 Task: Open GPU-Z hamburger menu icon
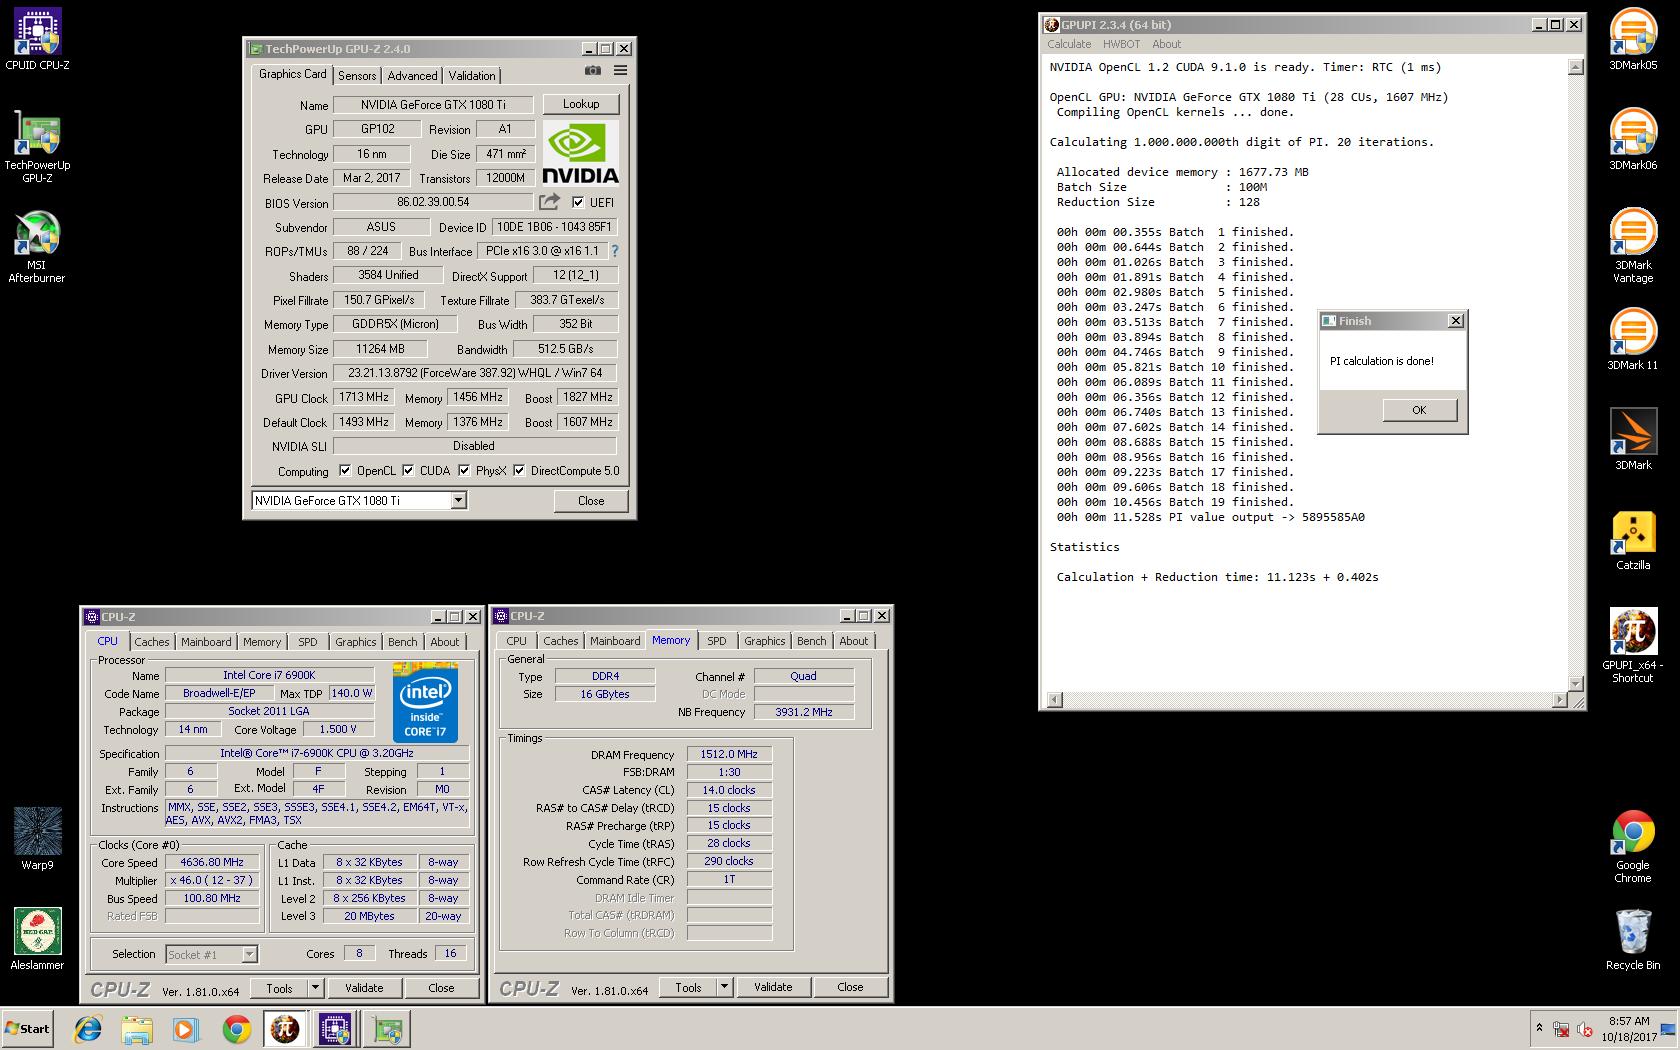pyautogui.click(x=620, y=70)
